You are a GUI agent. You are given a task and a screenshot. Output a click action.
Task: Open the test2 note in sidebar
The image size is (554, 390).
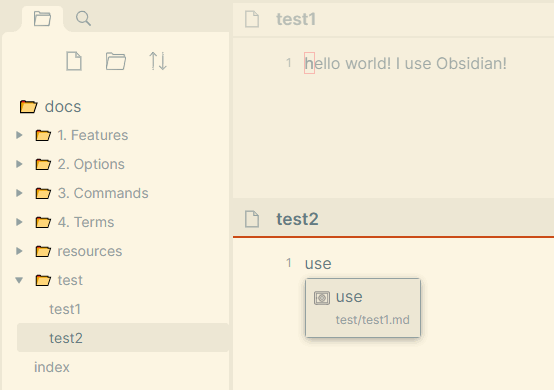(123, 337)
